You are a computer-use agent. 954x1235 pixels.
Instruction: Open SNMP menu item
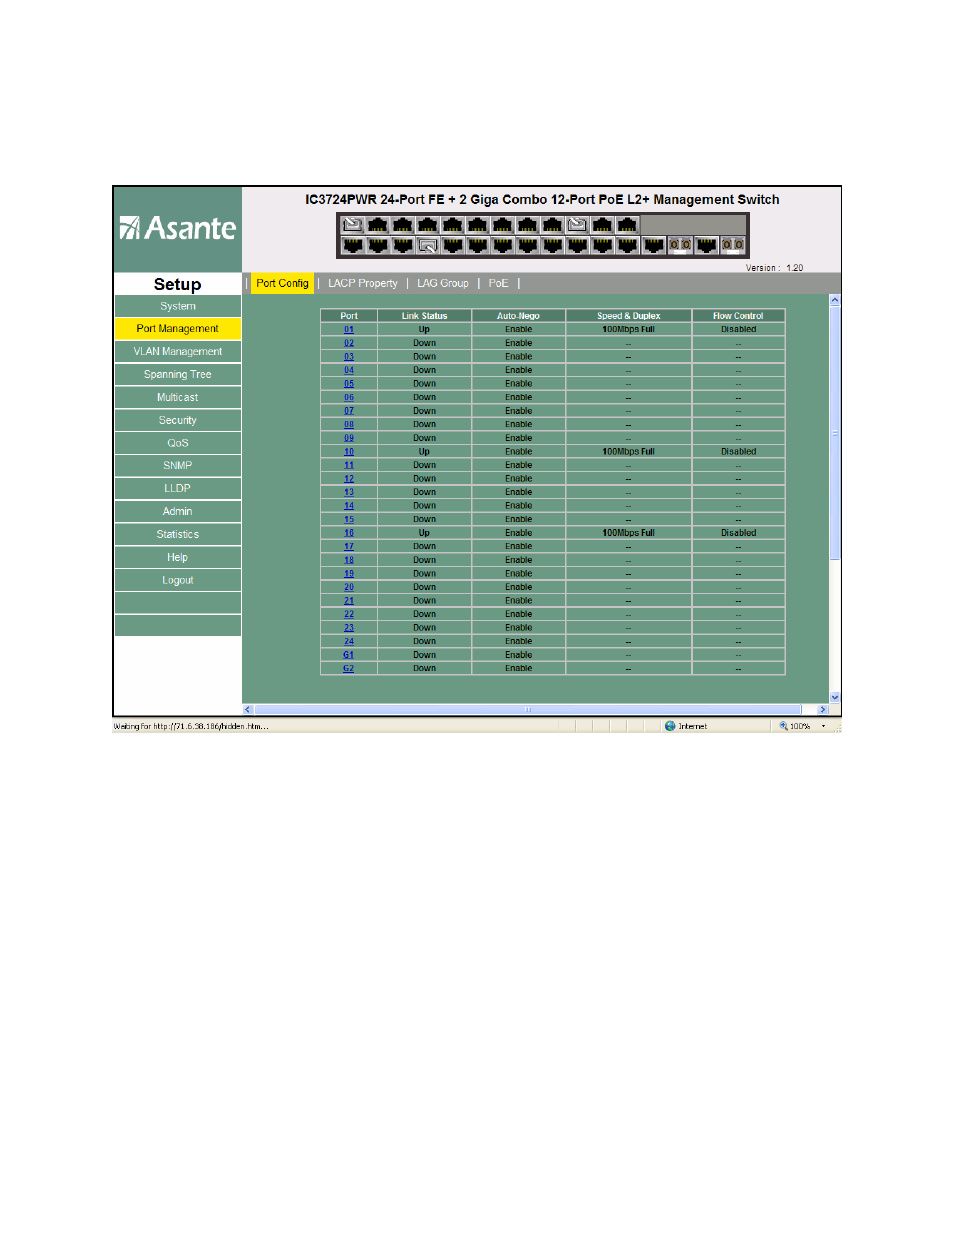pos(178,465)
